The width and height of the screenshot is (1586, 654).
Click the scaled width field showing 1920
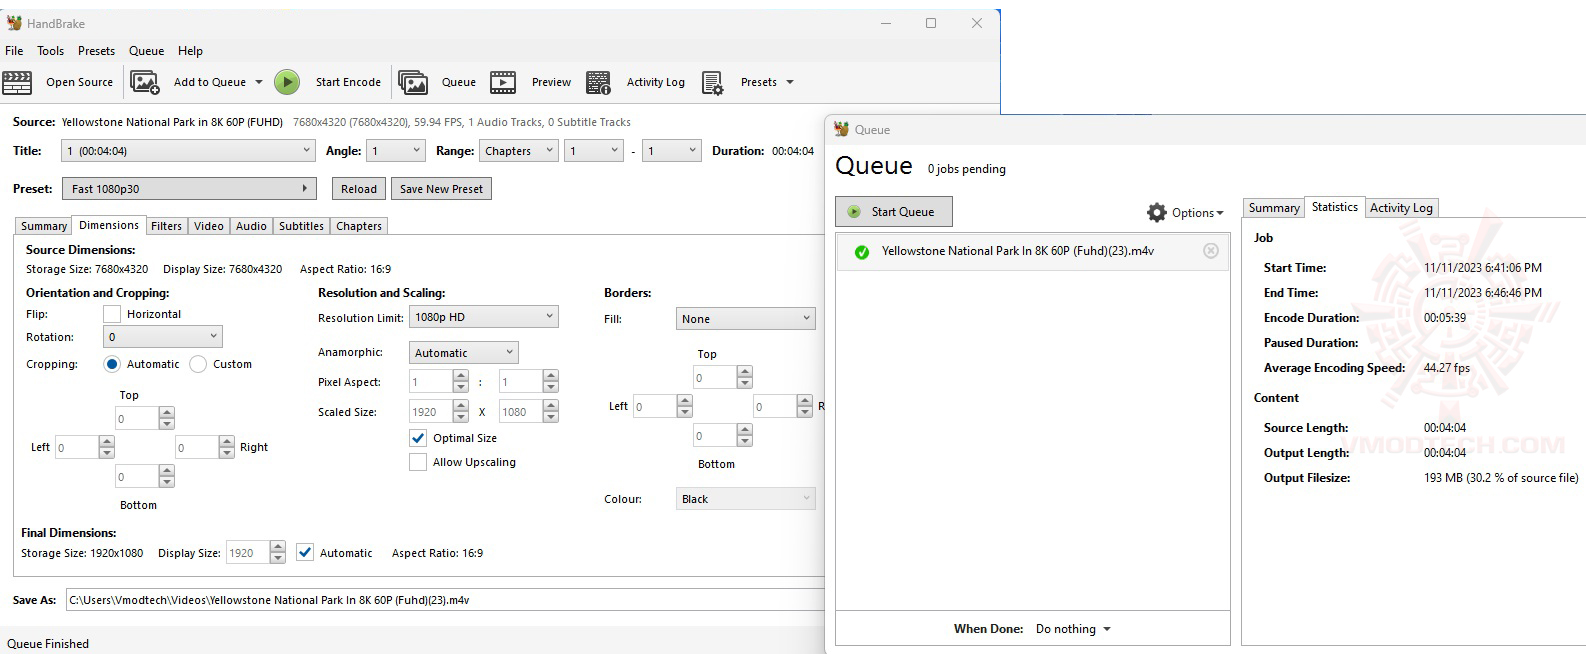(x=431, y=412)
